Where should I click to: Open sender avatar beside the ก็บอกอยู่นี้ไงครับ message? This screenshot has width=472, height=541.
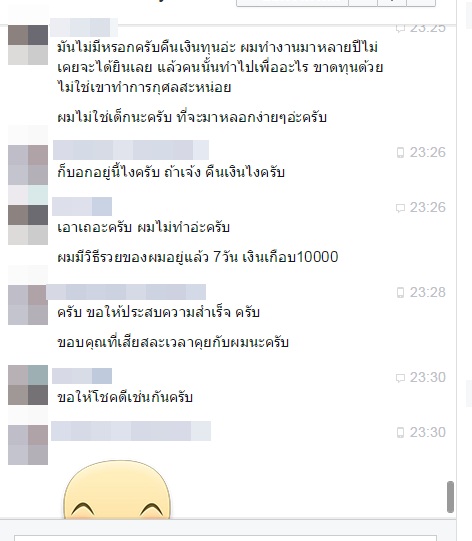coord(28,165)
